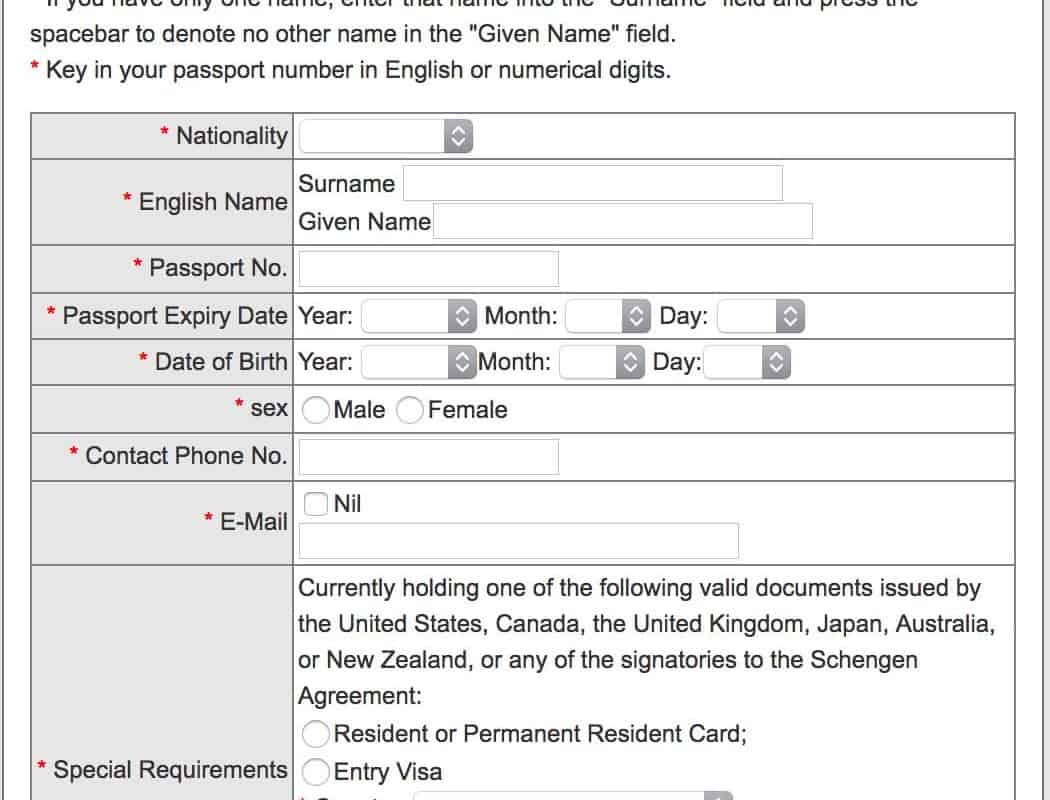Open Date of Birth Year dropdown
The image size is (1050, 800).
(x=417, y=362)
